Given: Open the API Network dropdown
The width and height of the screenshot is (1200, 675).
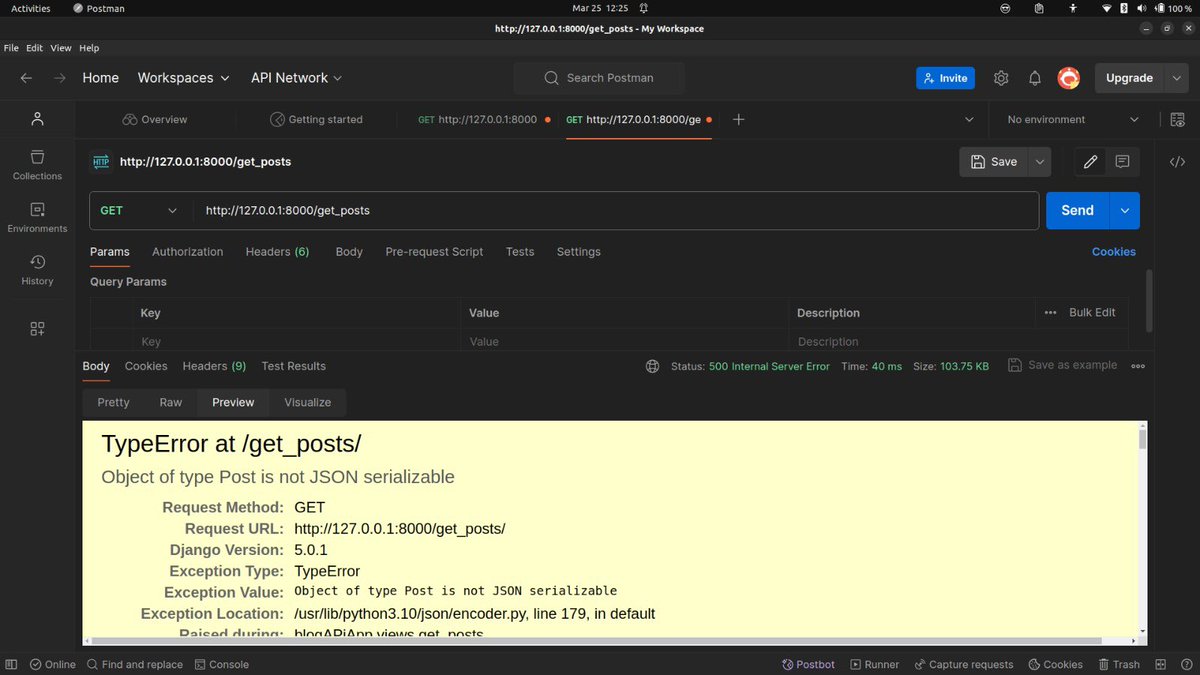Looking at the screenshot, I should click(296, 78).
